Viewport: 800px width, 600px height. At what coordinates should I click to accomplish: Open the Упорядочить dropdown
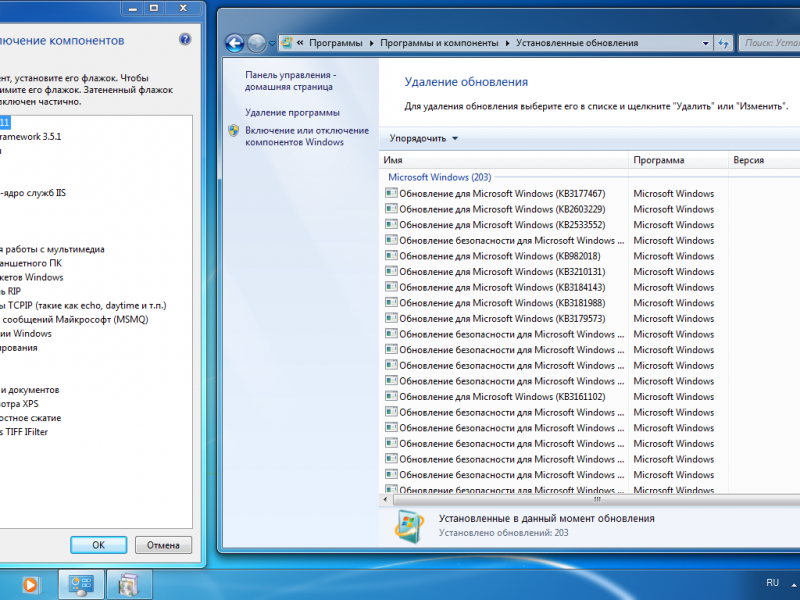pos(423,138)
